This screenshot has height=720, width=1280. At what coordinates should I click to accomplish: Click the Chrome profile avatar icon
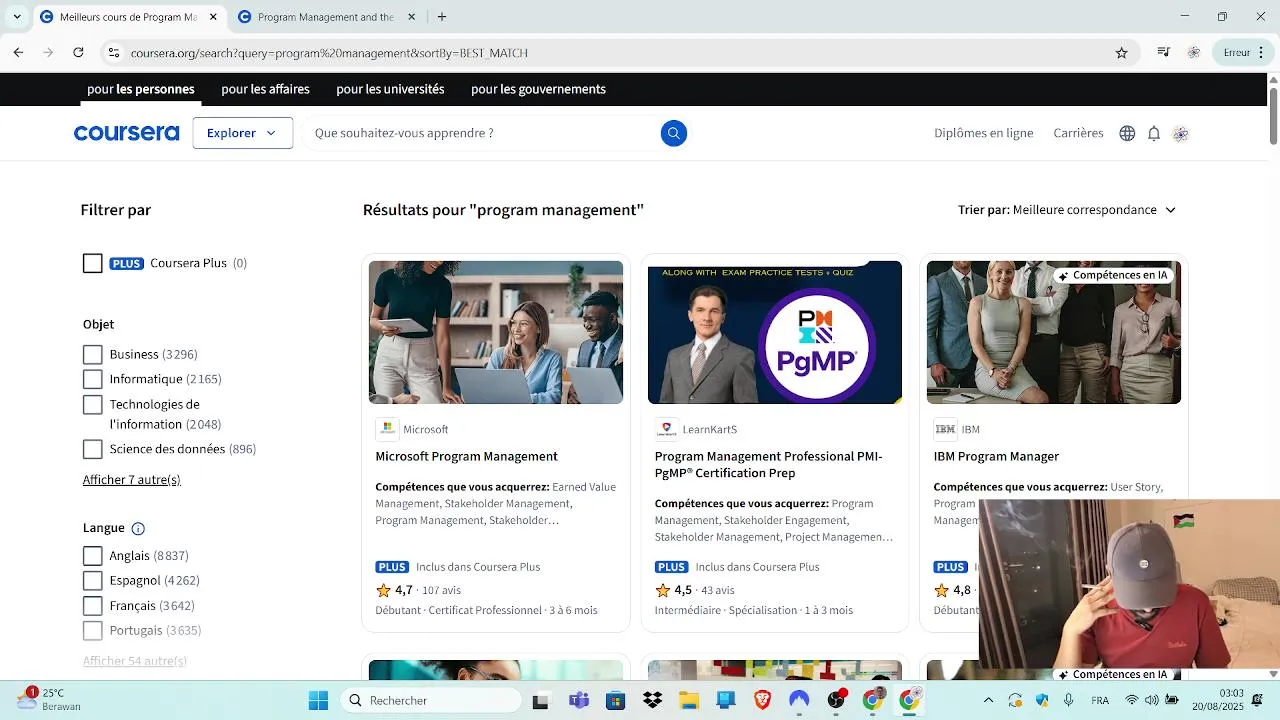(x=1193, y=53)
